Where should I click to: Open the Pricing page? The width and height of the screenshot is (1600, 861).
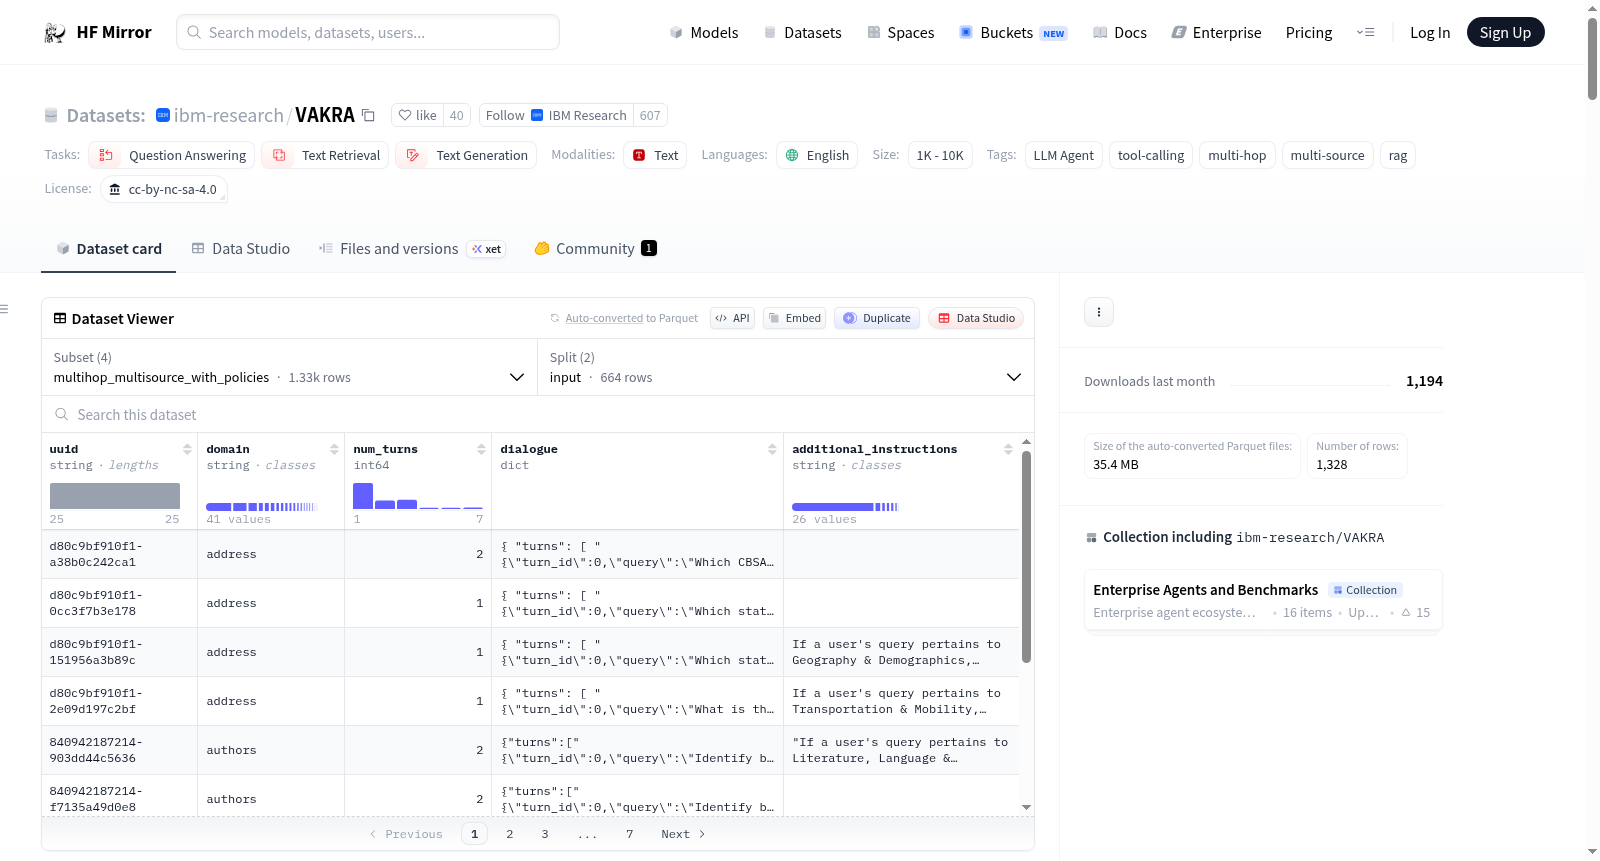point(1309,33)
